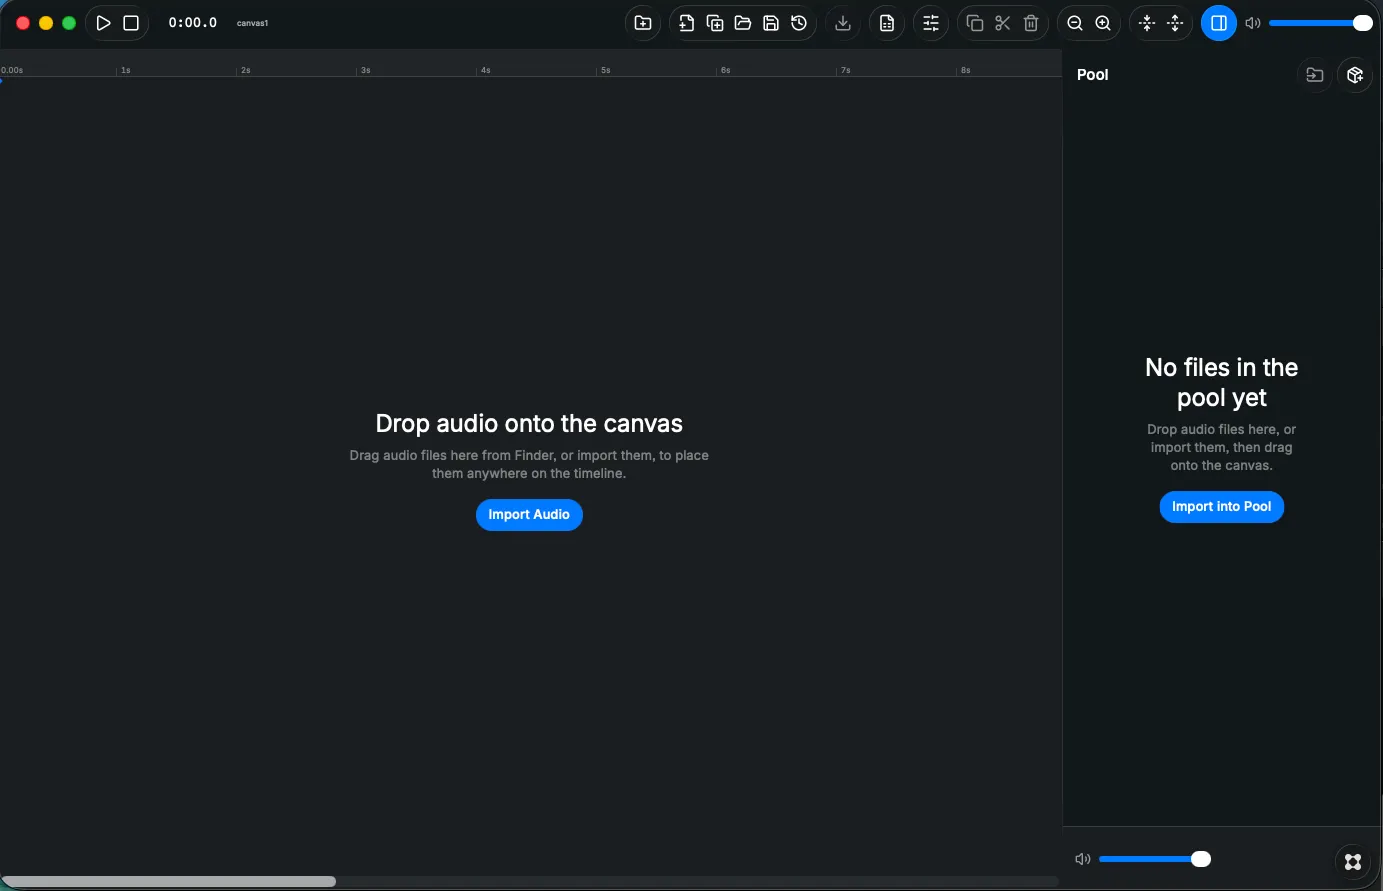Image resolution: width=1383 pixels, height=891 pixels.
Task: Click the duplicate-plus canvas icon
Action: [715, 23]
